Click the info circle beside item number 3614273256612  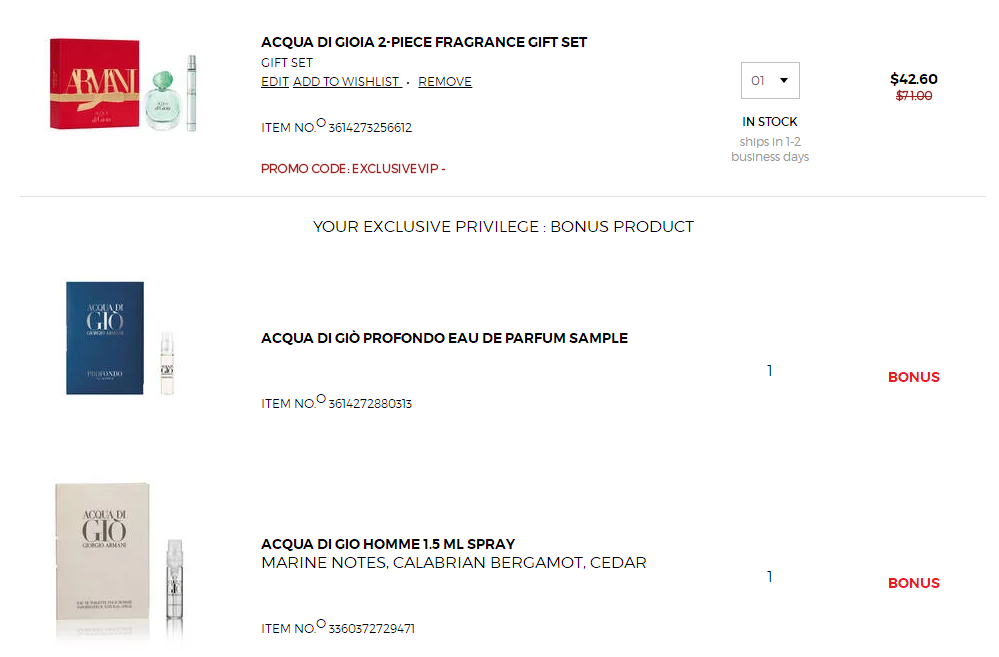click(321, 123)
